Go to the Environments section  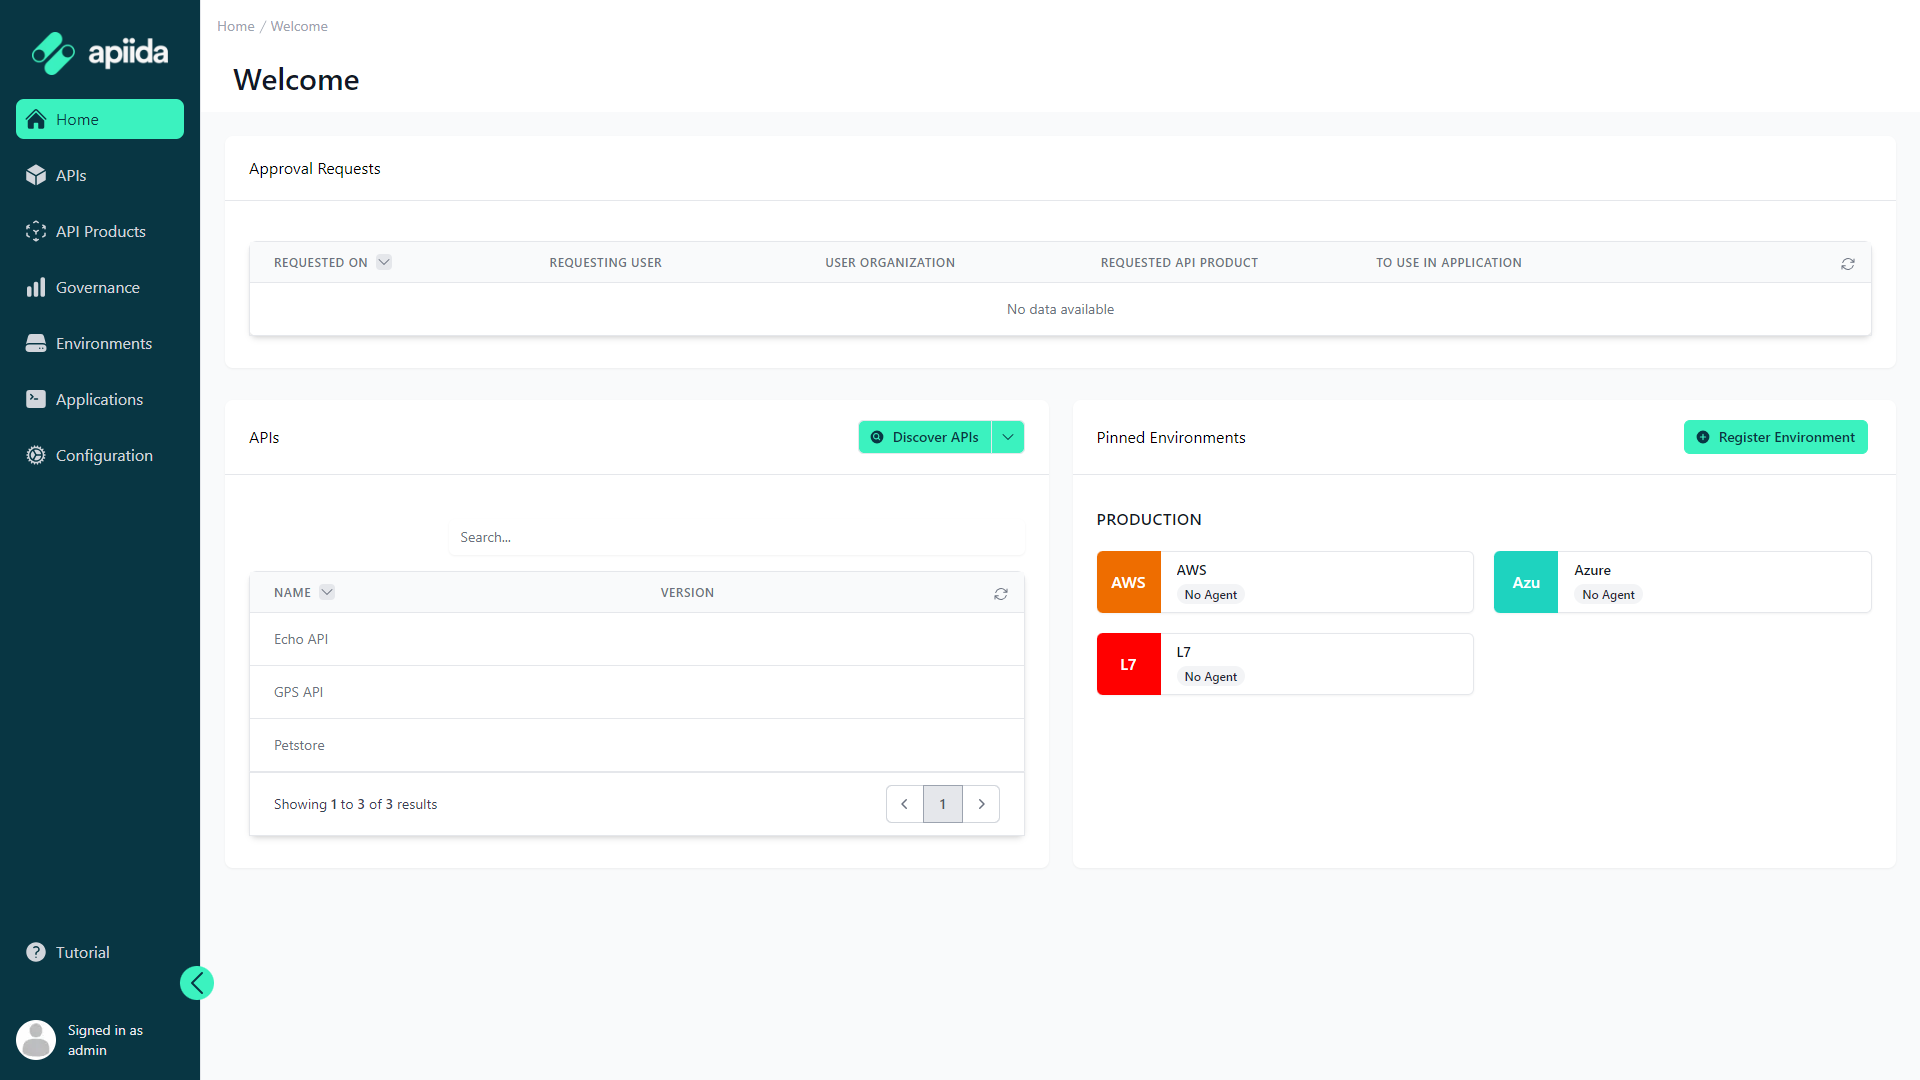103,343
